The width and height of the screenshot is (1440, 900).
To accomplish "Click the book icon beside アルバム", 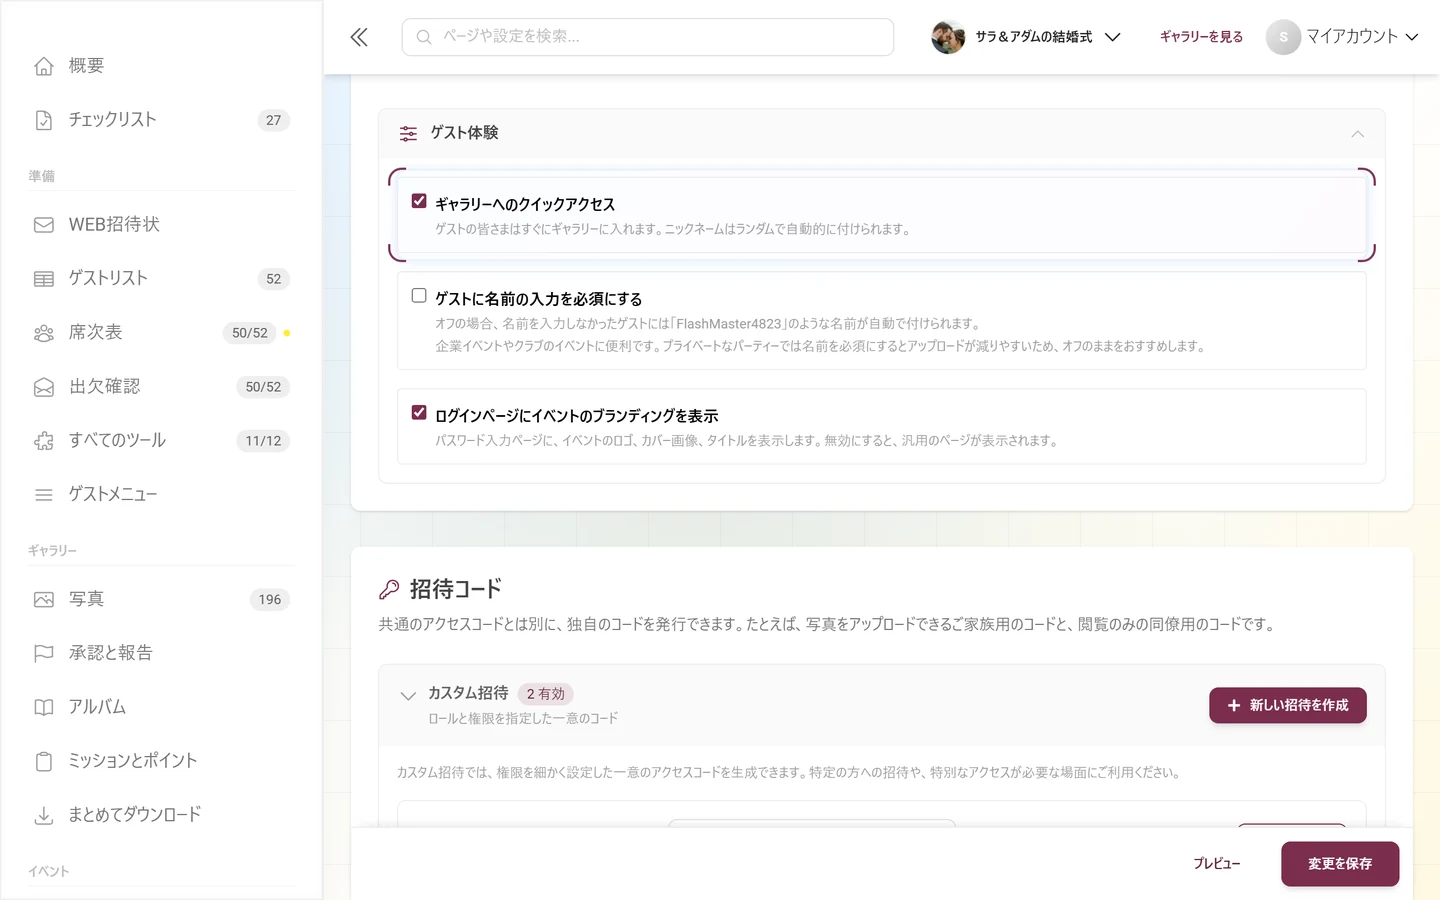I will (x=44, y=708).
